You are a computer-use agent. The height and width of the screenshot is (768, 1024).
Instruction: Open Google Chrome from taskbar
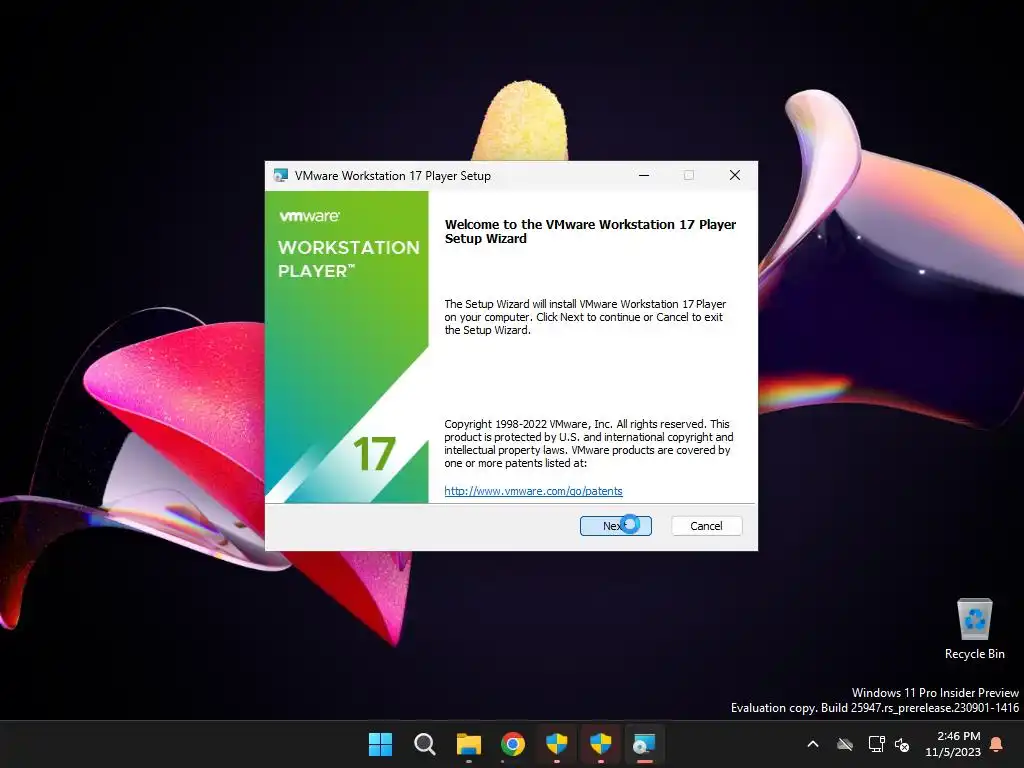click(x=513, y=744)
